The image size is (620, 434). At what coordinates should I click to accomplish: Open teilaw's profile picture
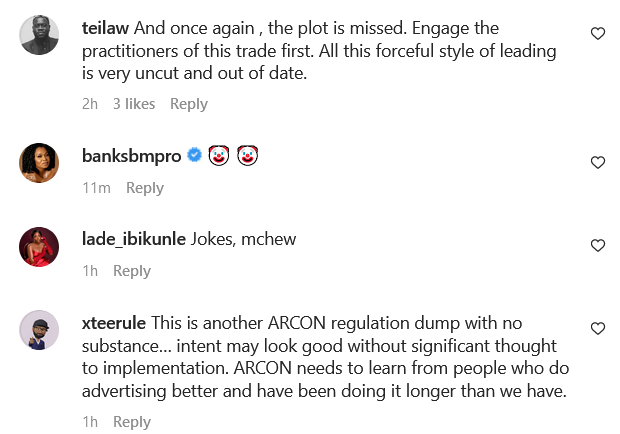40,38
